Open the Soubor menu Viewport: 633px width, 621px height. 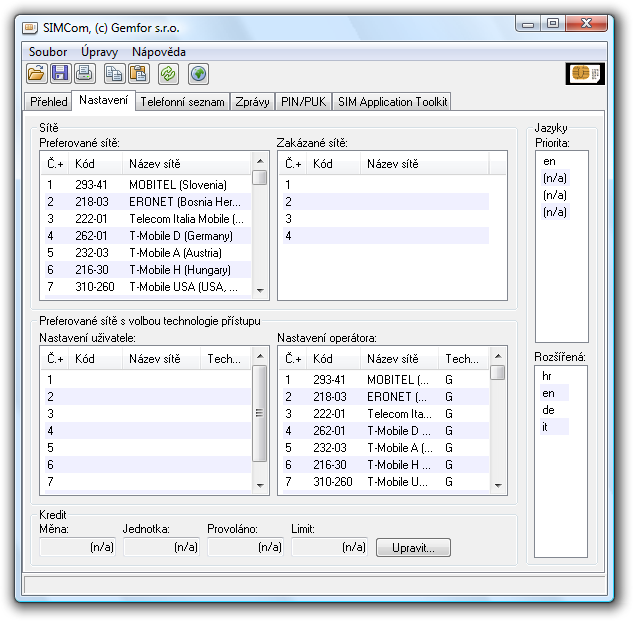[x=48, y=51]
